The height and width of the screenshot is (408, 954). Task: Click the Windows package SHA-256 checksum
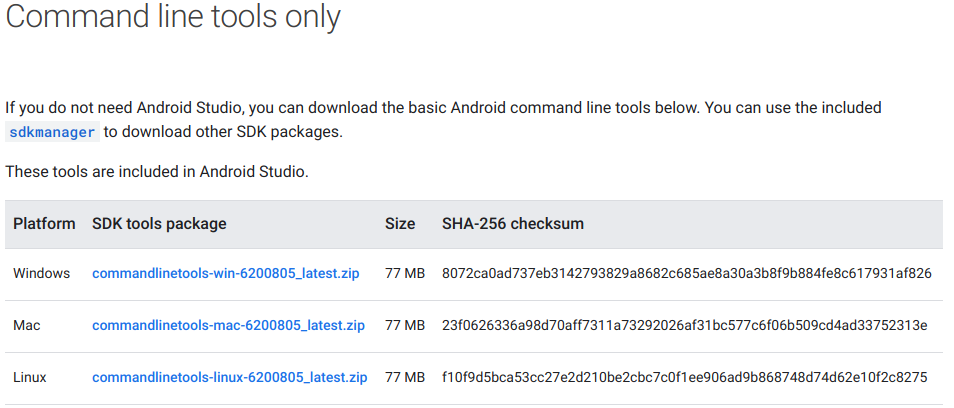687,273
